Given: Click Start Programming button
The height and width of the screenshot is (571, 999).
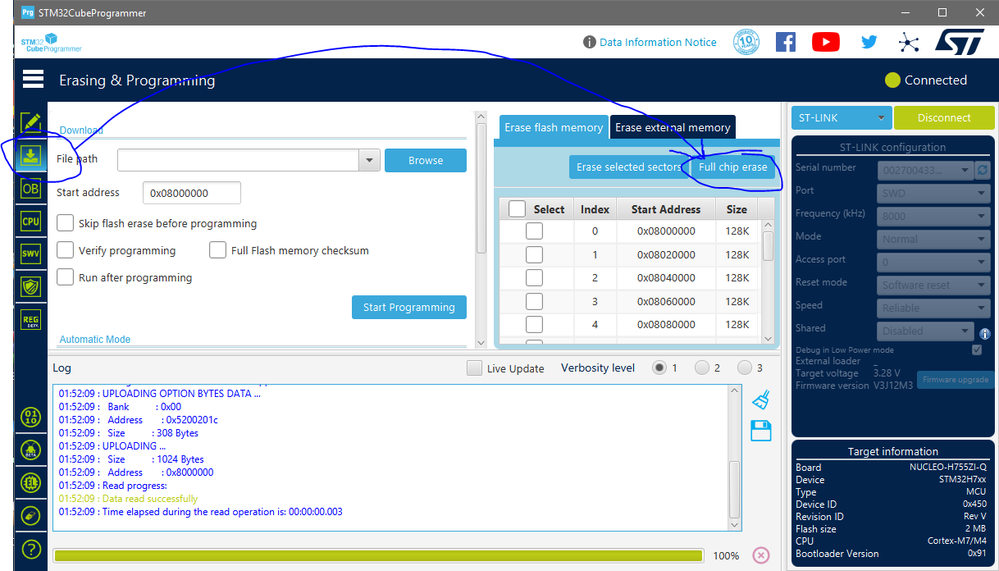Looking at the screenshot, I should click(x=409, y=307).
